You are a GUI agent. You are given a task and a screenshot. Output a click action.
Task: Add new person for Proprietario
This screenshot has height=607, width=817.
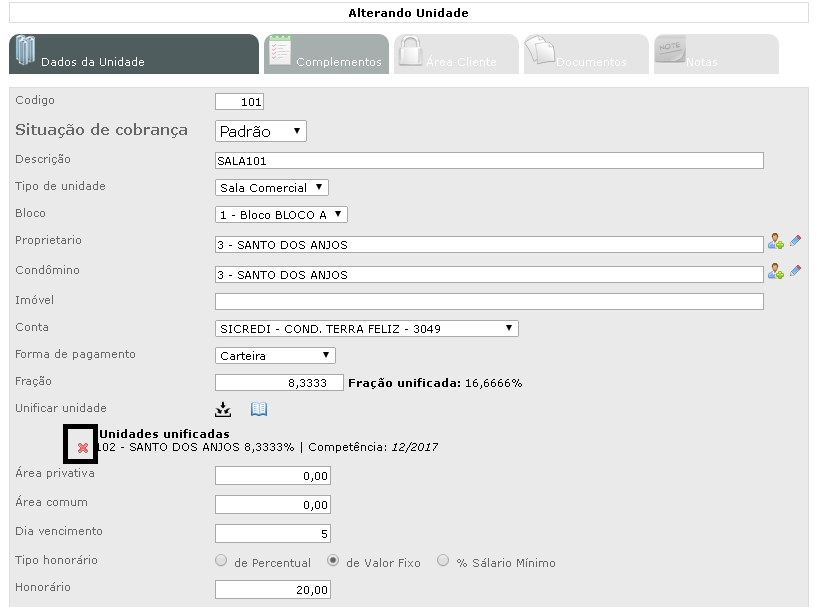tap(776, 242)
